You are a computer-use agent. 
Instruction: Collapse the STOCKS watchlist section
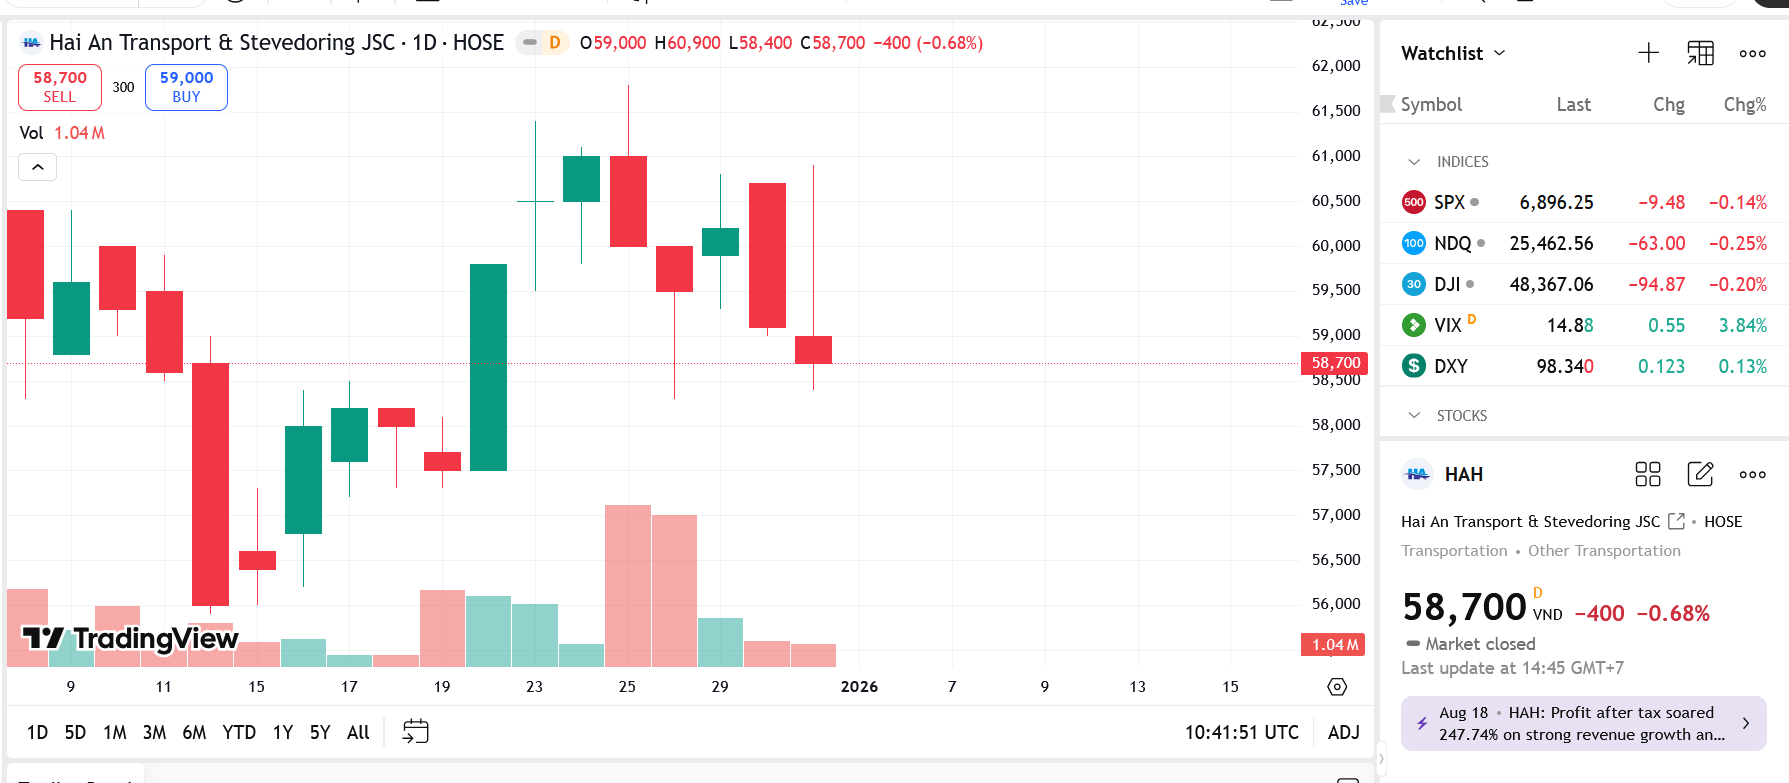click(1414, 416)
